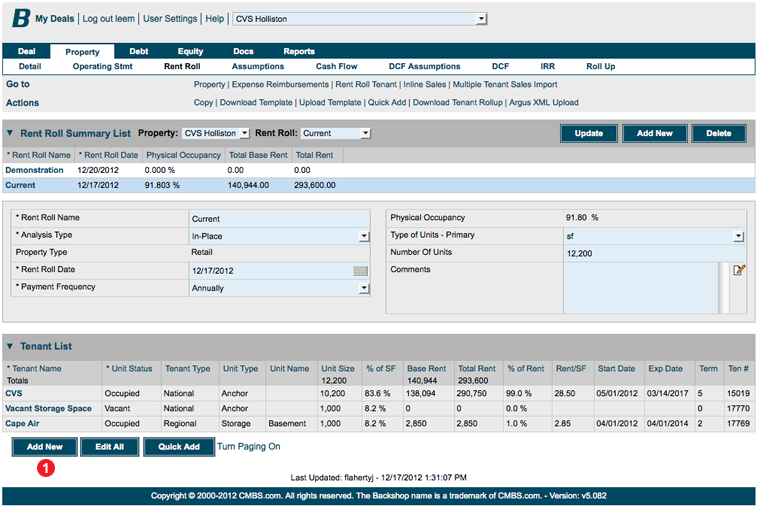Click Turn Paging On
Image resolution: width=757 pixels, height=509 pixels.
point(249,447)
